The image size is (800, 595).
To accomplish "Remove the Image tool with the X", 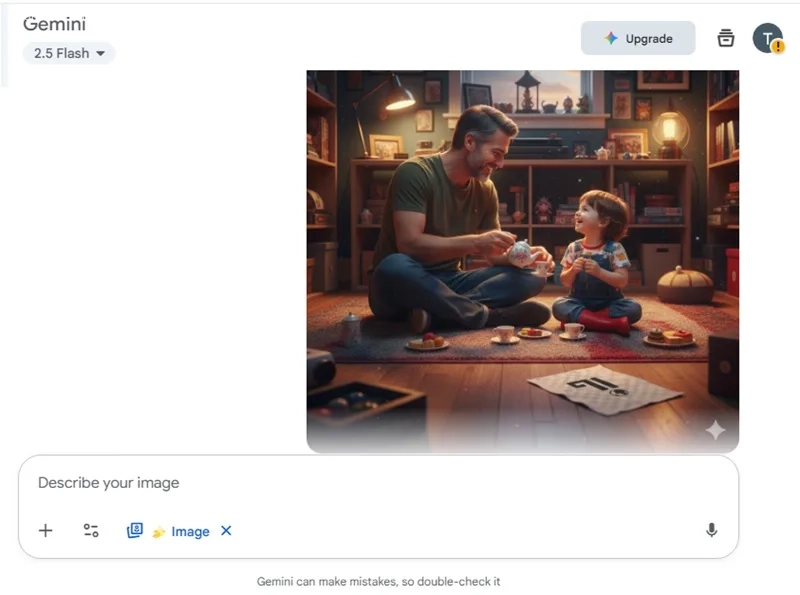I will pyautogui.click(x=226, y=531).
